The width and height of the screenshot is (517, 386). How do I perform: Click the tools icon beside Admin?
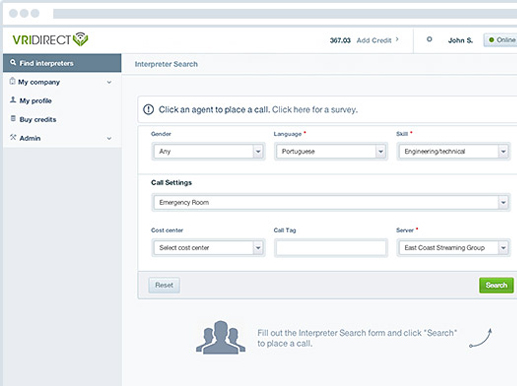[x=13, y=137]
